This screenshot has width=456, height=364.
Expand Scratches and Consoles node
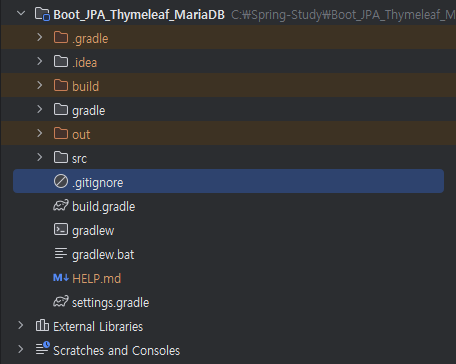point(21,349)
